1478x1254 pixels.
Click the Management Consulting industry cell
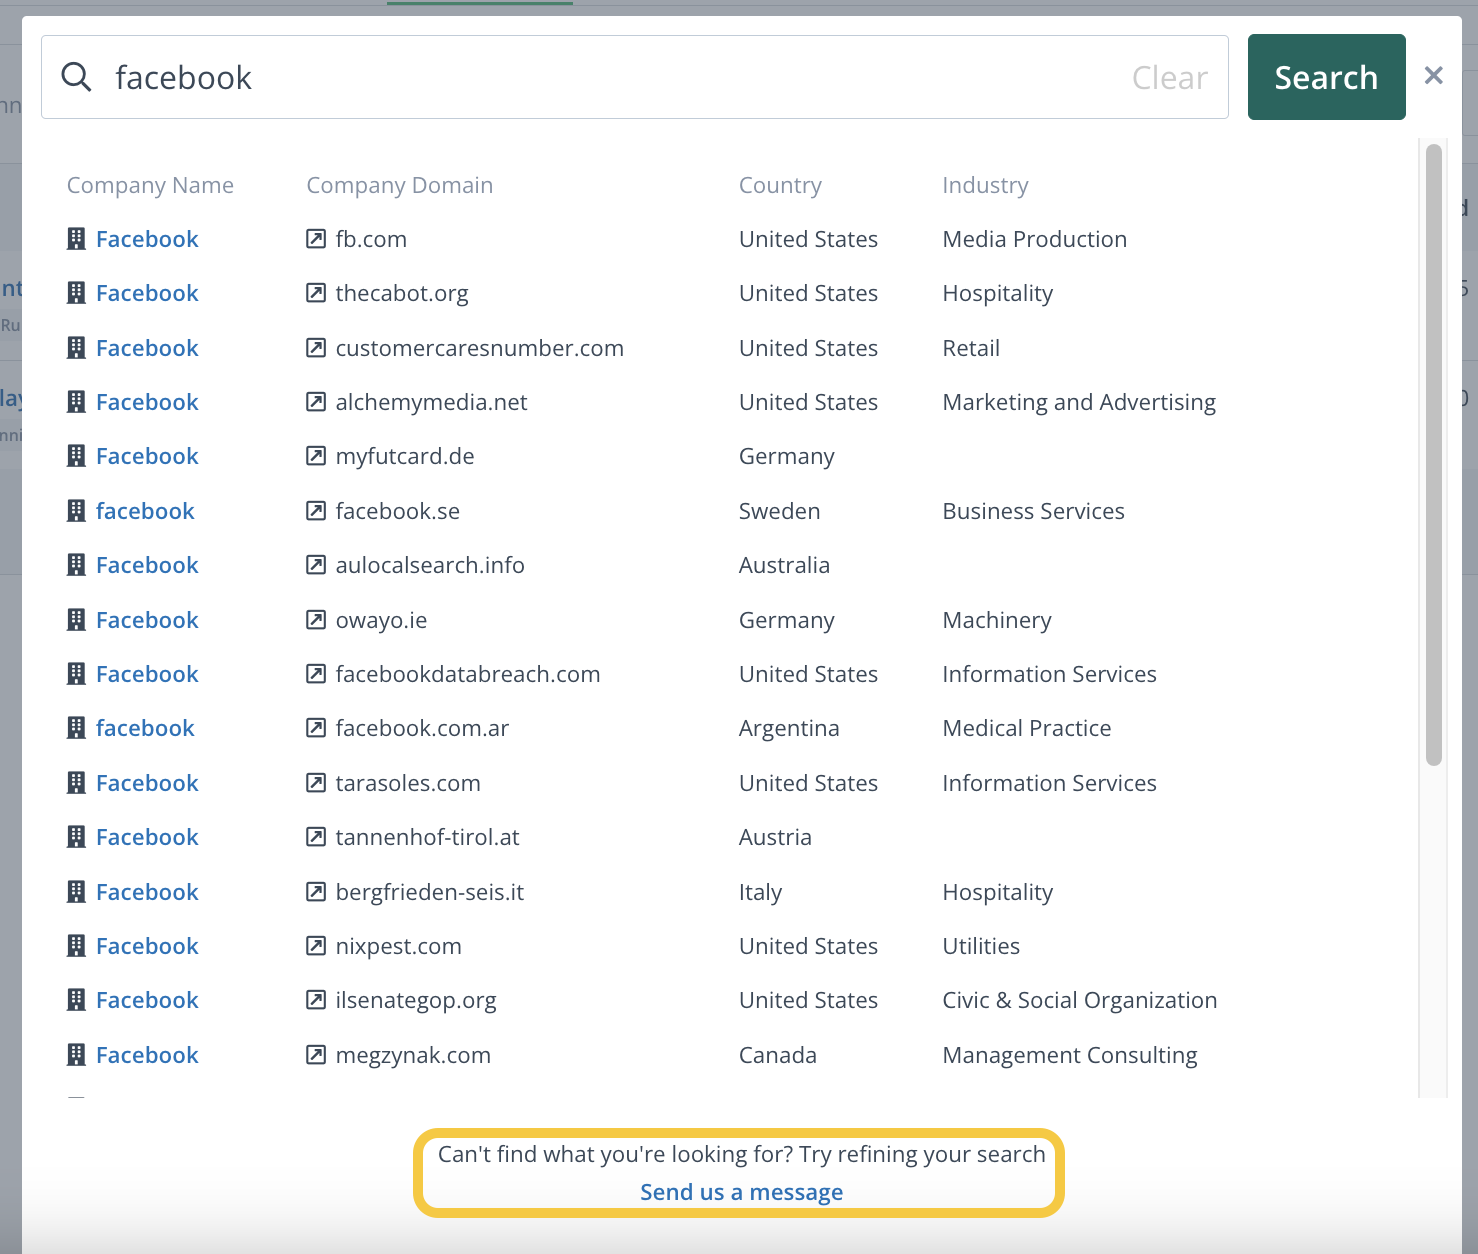click(1070, 1055)
